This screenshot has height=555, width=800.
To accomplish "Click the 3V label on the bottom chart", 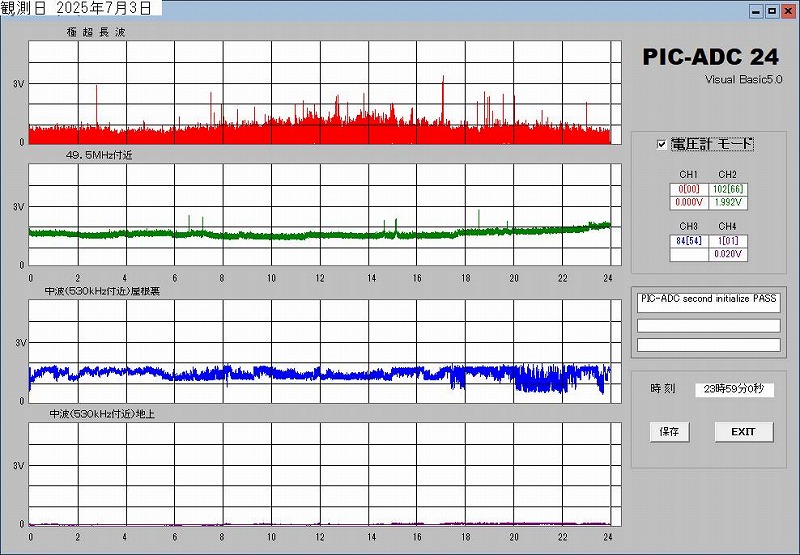I will tap(18, 466).
